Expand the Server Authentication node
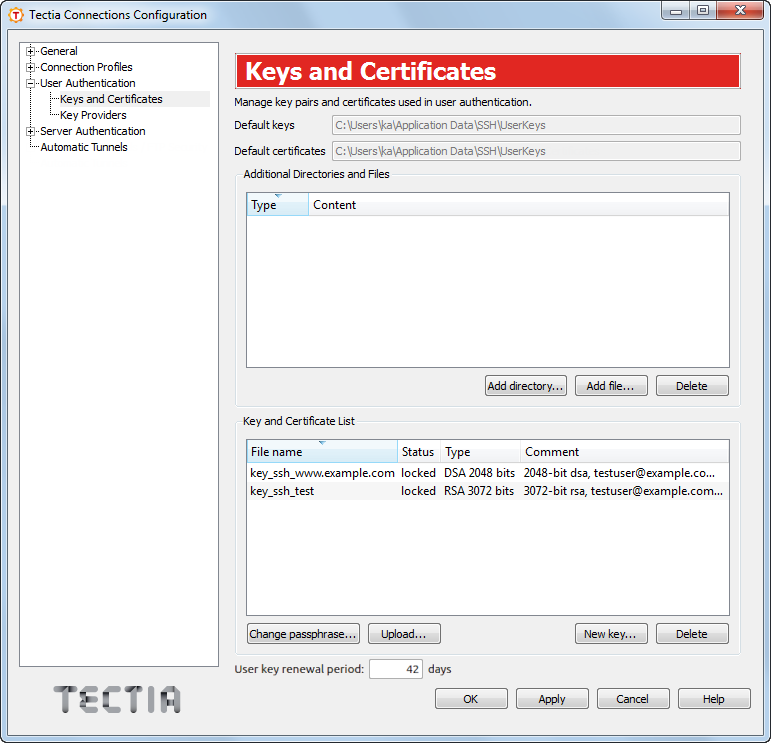This screenshot has height=743, width=771. 30,131
